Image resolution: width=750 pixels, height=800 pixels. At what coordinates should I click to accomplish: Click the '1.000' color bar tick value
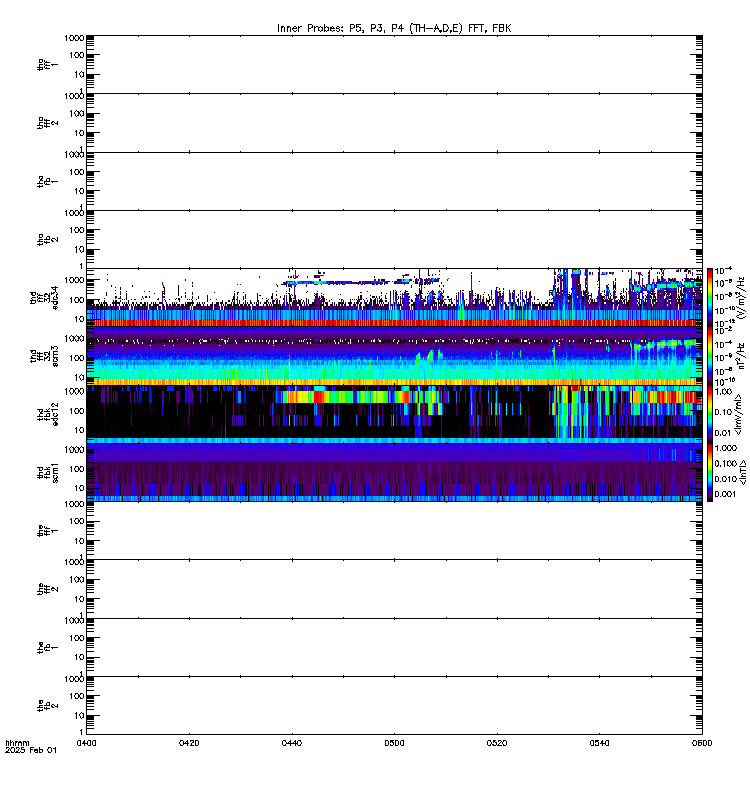[x=726, y=448]
